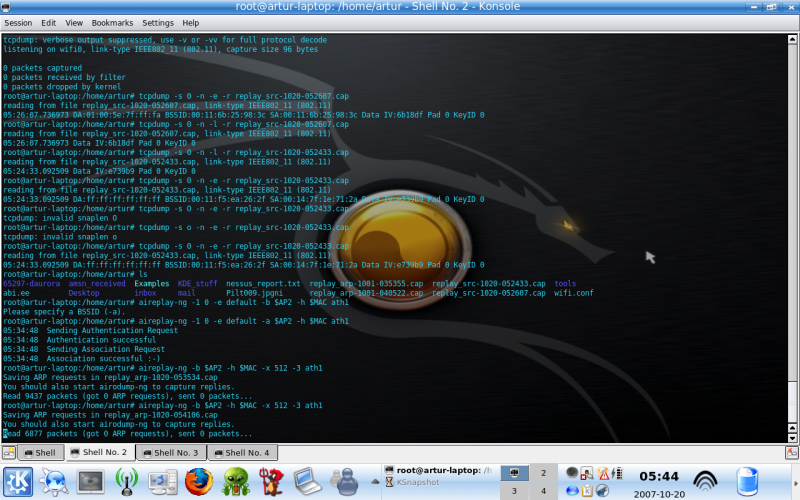
Task: Open the Settings menu
Action: click(x=158, y=23)
